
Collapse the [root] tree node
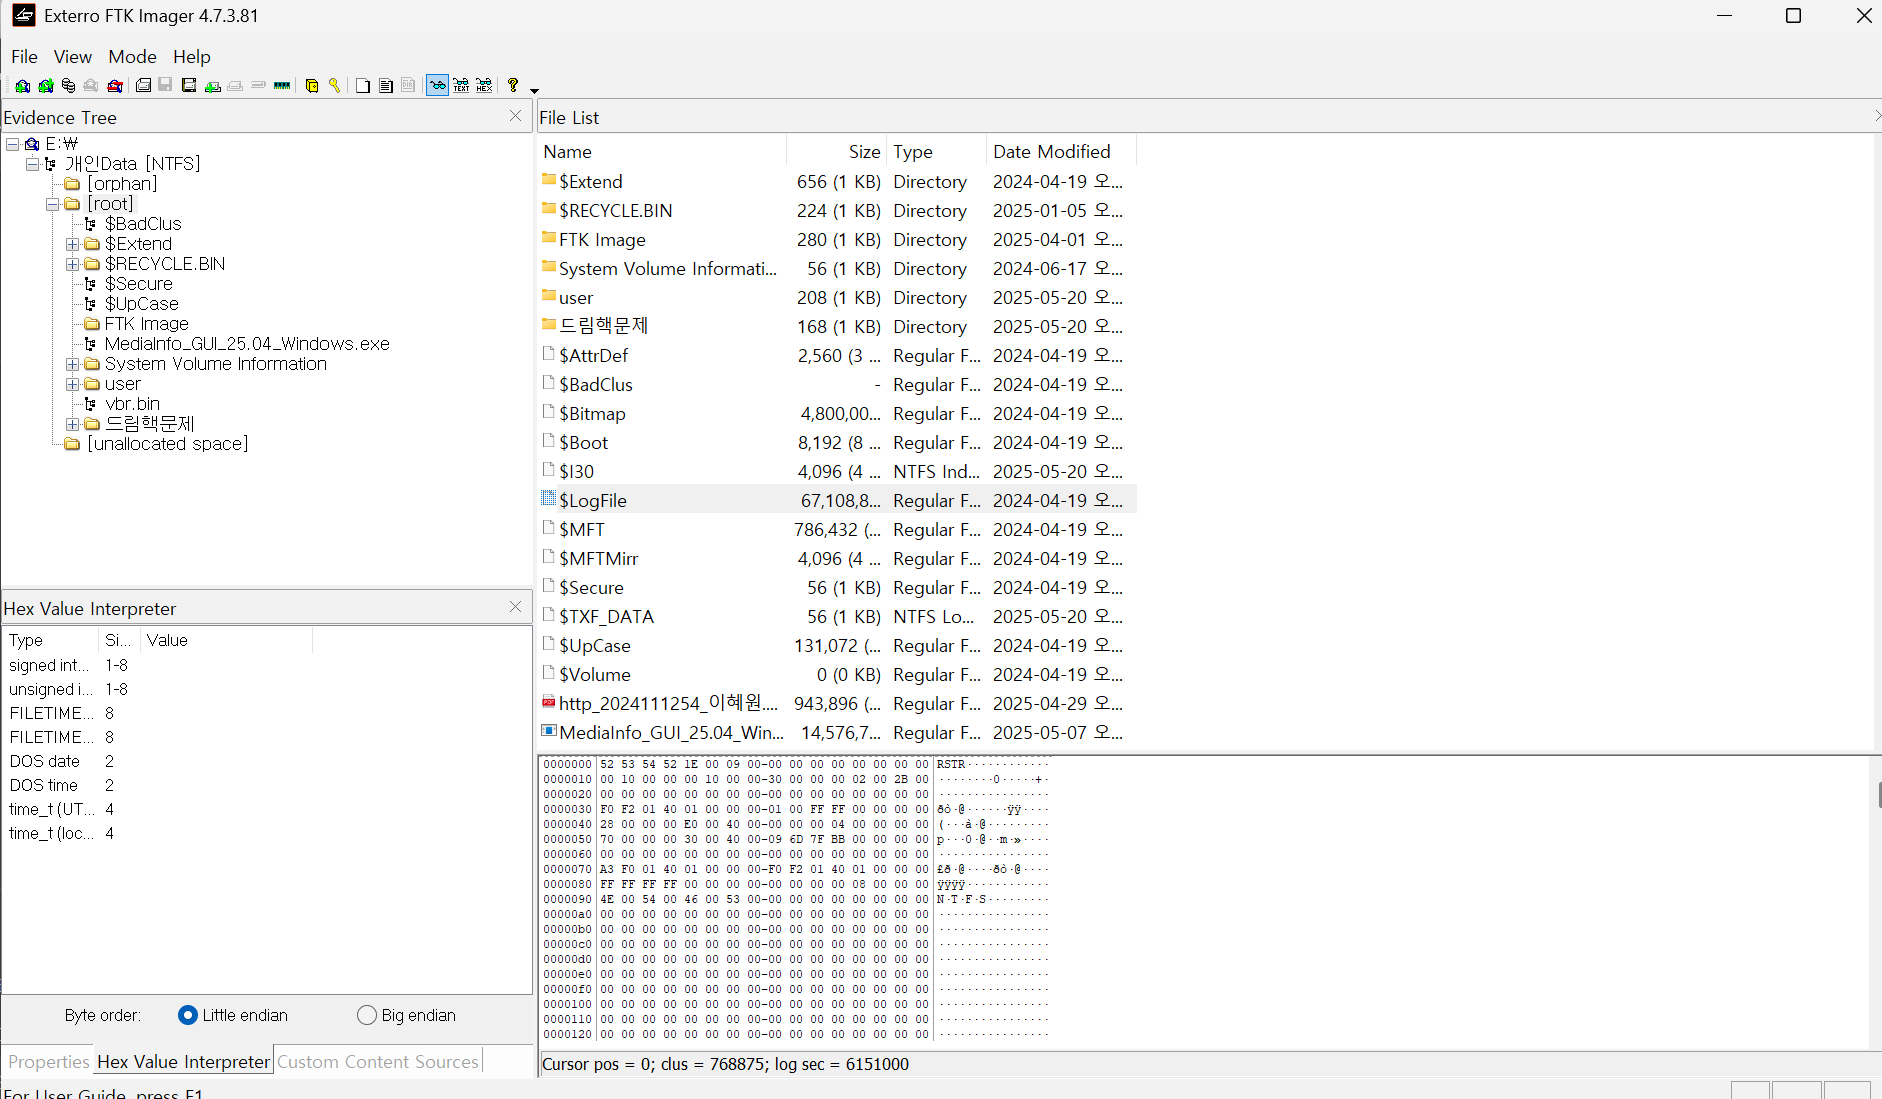tap(52, 204)
